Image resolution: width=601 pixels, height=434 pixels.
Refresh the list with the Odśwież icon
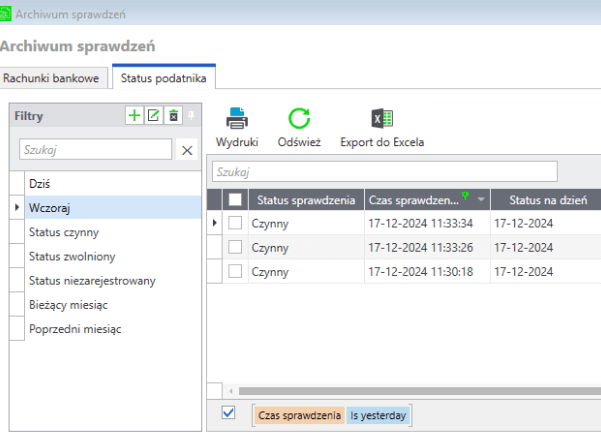tap(299, 119)
